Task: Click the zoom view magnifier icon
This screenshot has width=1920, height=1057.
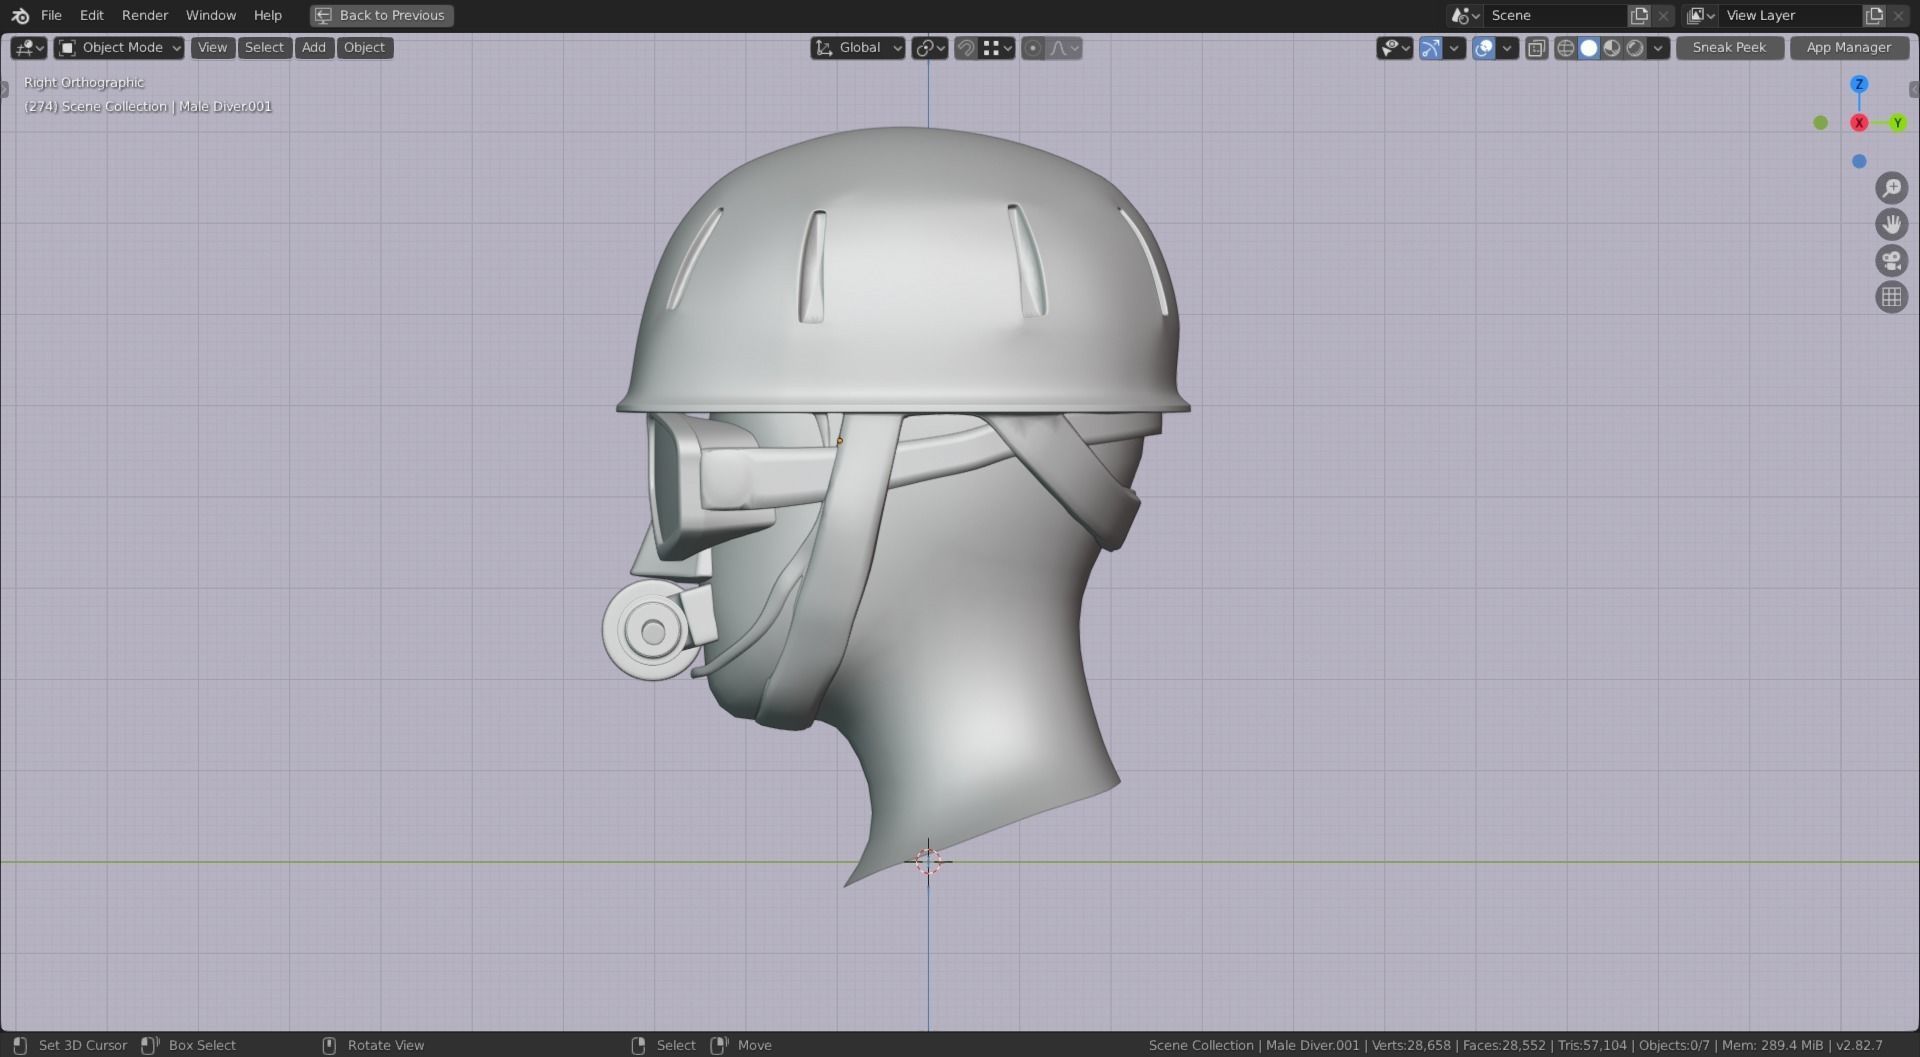Action: click(x=1891, y=188)
